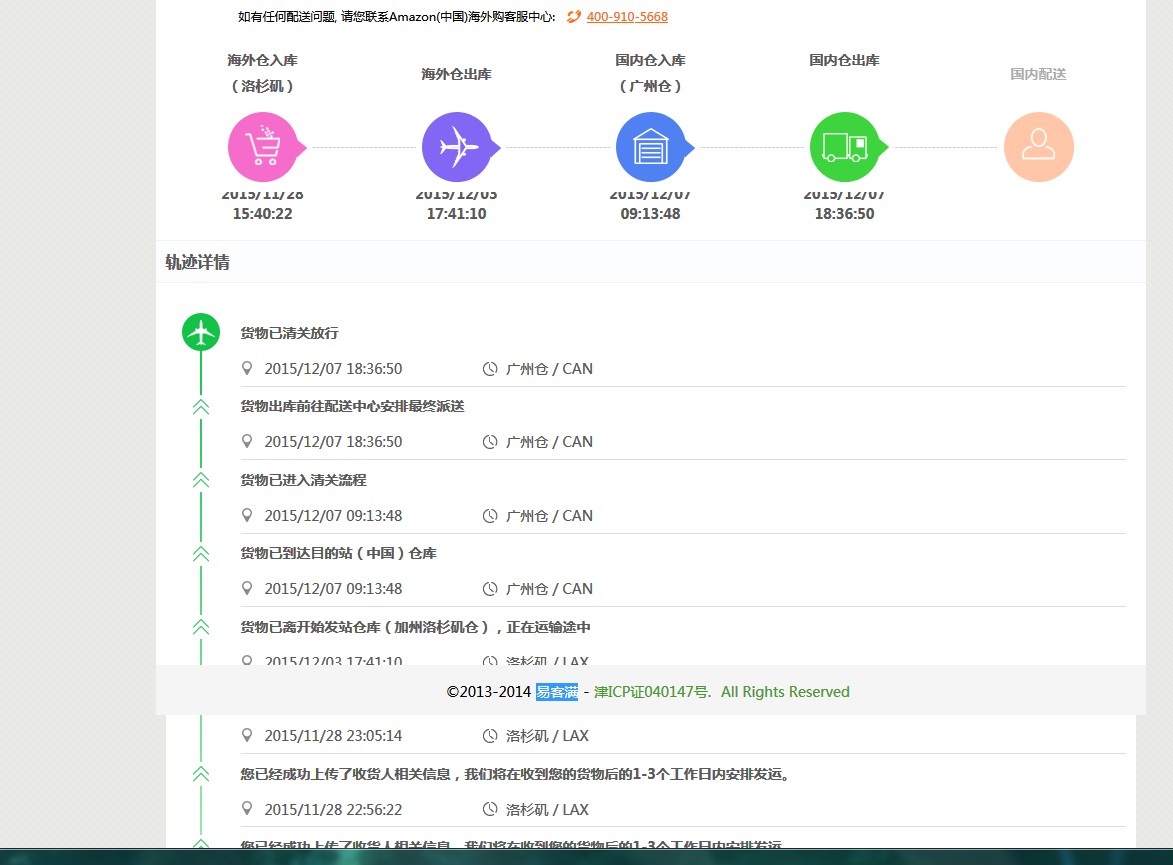Viewport: 1173px width, 865px height.
Task: Click the chevron marker beside 货物出库前往配送中心
Action: tap(200, 407)
